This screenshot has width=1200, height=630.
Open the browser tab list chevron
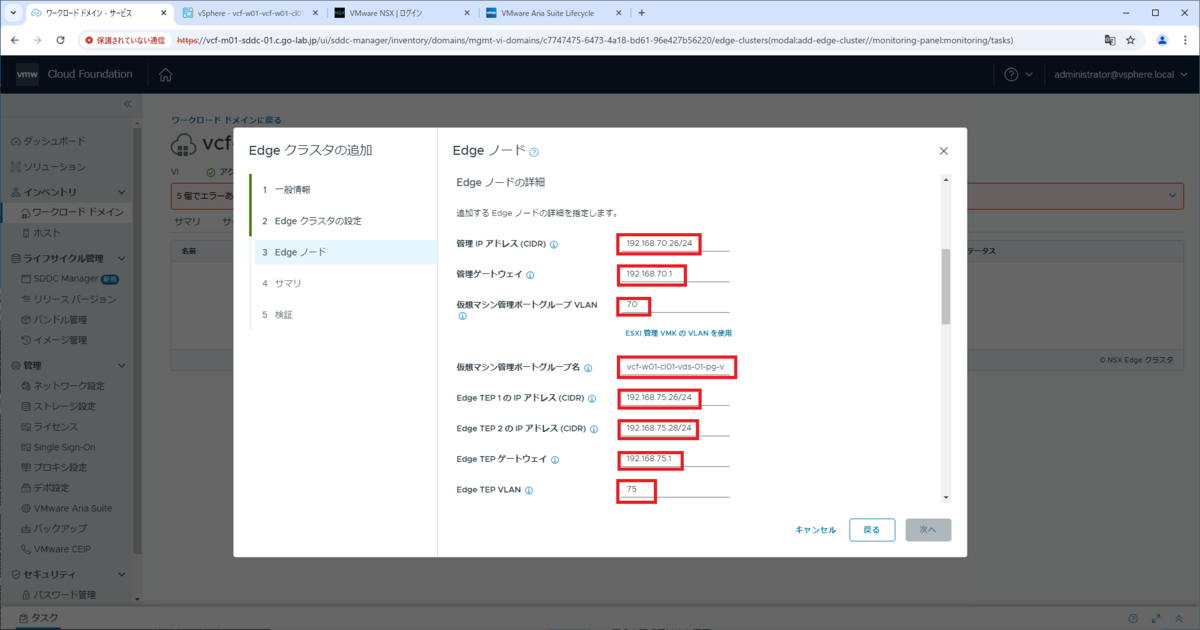14,13
